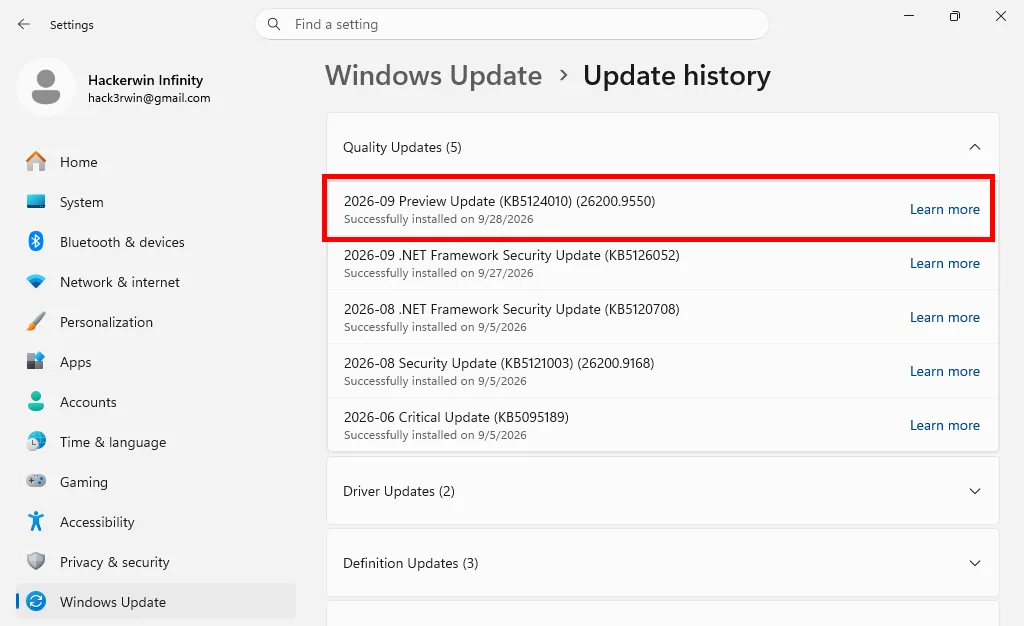Screen dimensions: 1024x626
Task: Go to System settings
Action: pyautogui.click(x=156, y=202)
